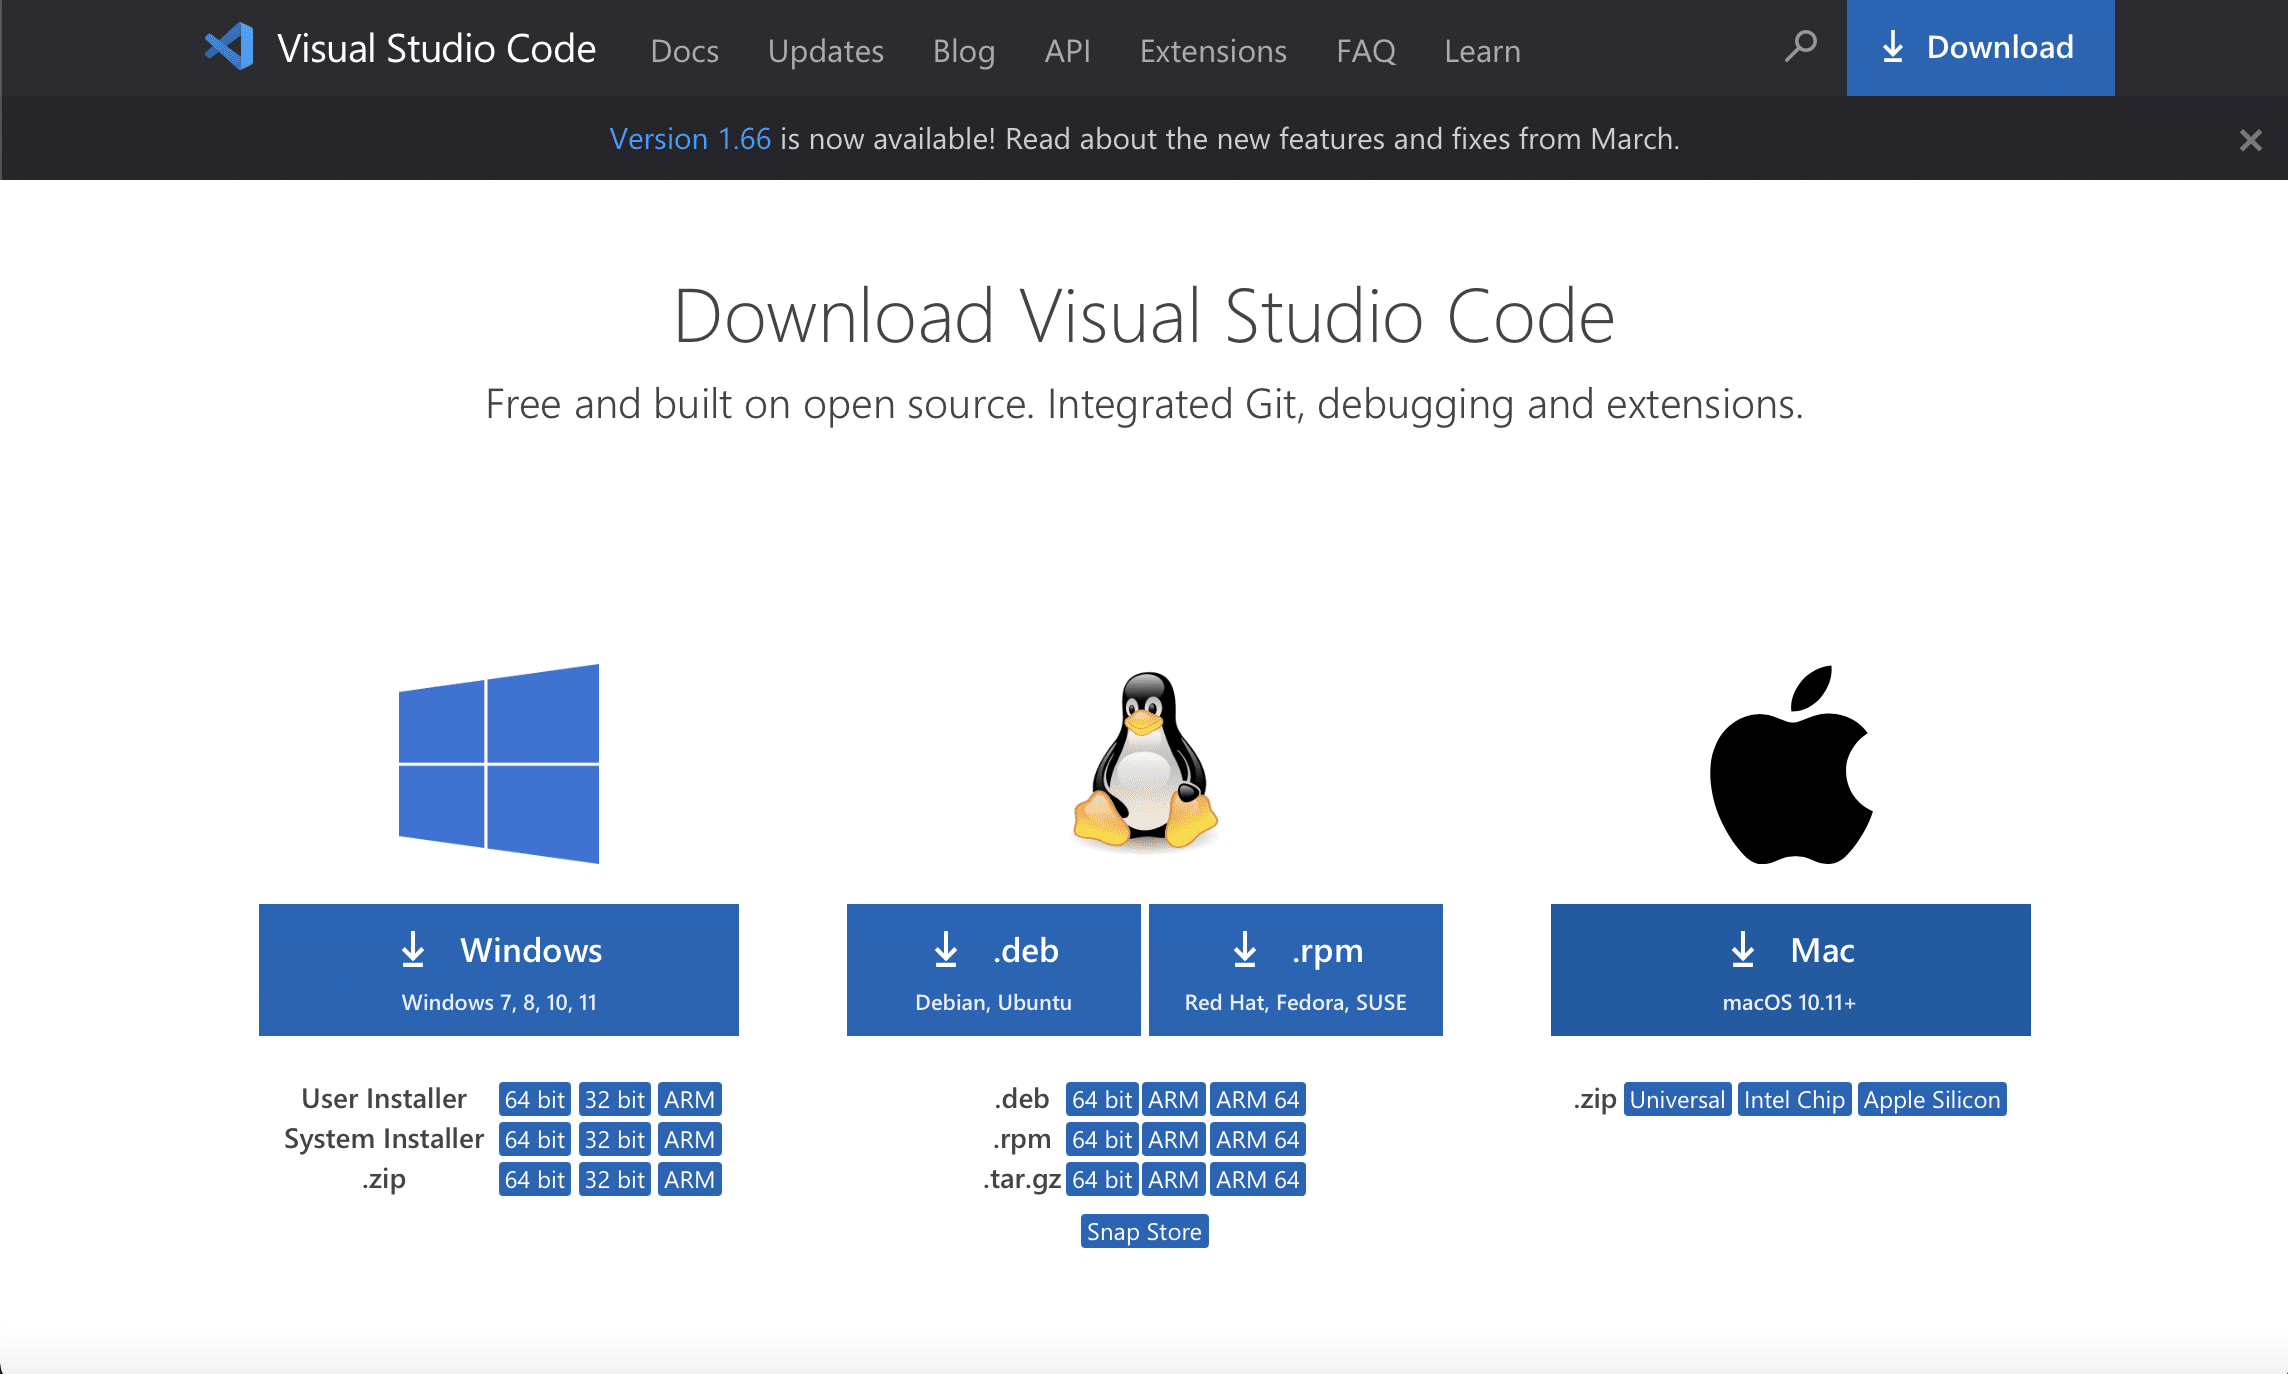Select Linux .rpm ARM
Screen dimensions: 2288x1374
pyautogui.click(x=1174, y=1139)
